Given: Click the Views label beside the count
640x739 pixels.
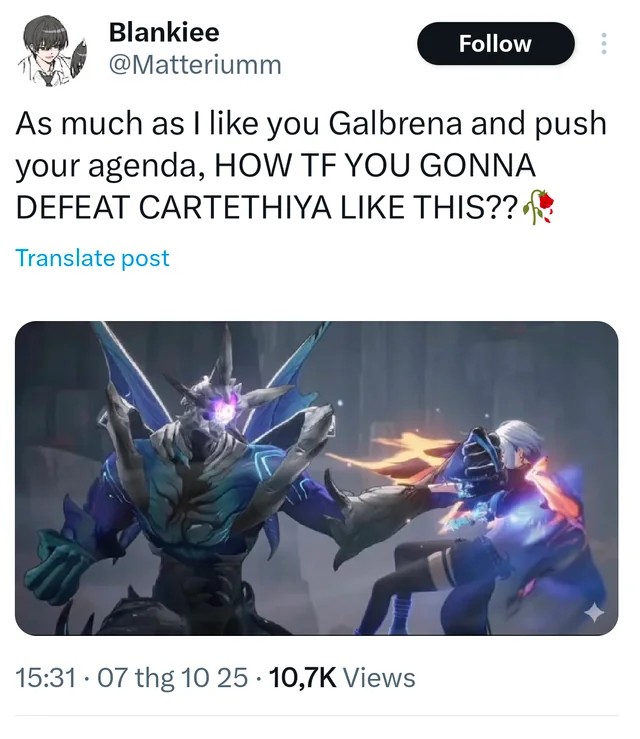Looking at the screenshot, I should pos(379,678).
